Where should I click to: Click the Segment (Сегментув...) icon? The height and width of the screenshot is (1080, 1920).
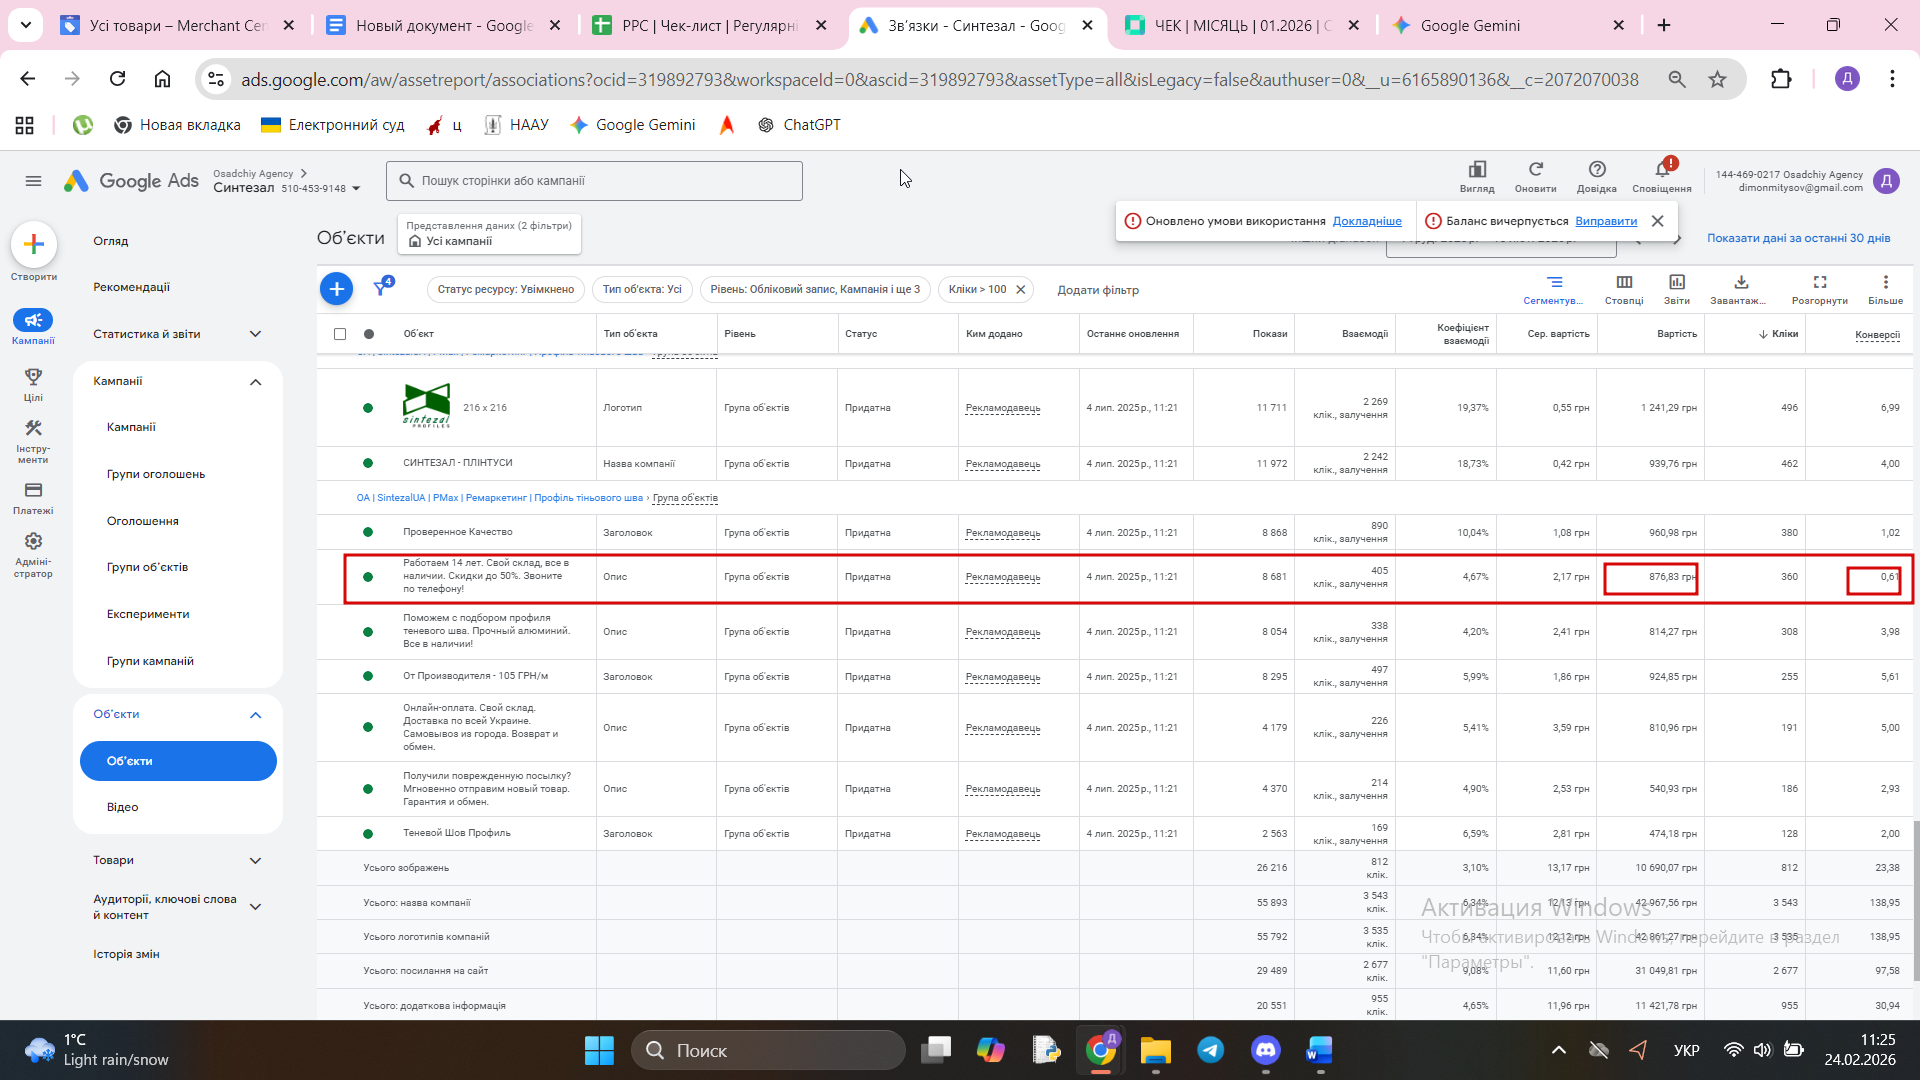click(1553, 283)
